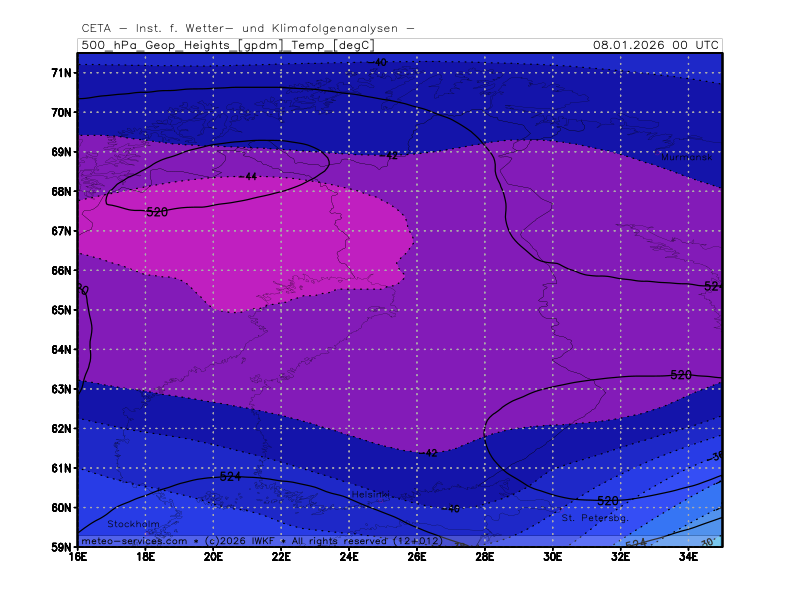Select the -44 temperature isotherm label

[249, 177]
